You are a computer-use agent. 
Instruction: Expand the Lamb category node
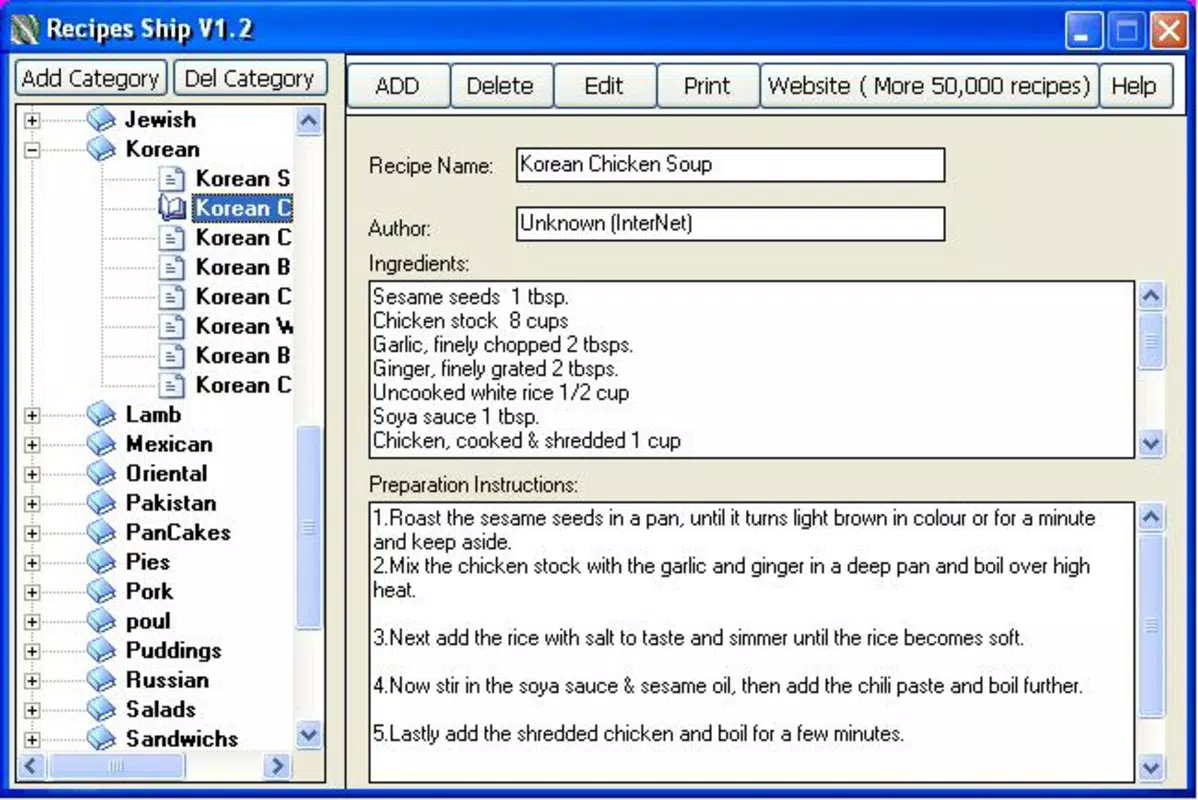click(32, 416)
